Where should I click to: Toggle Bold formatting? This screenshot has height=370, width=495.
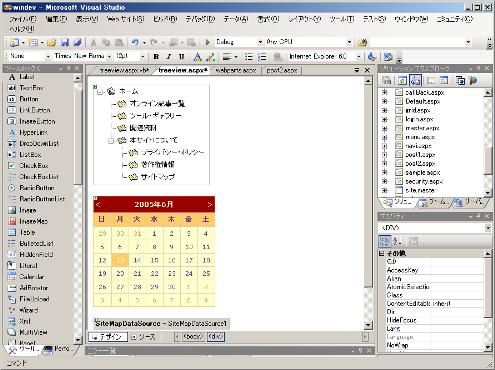tap(156, 57)
